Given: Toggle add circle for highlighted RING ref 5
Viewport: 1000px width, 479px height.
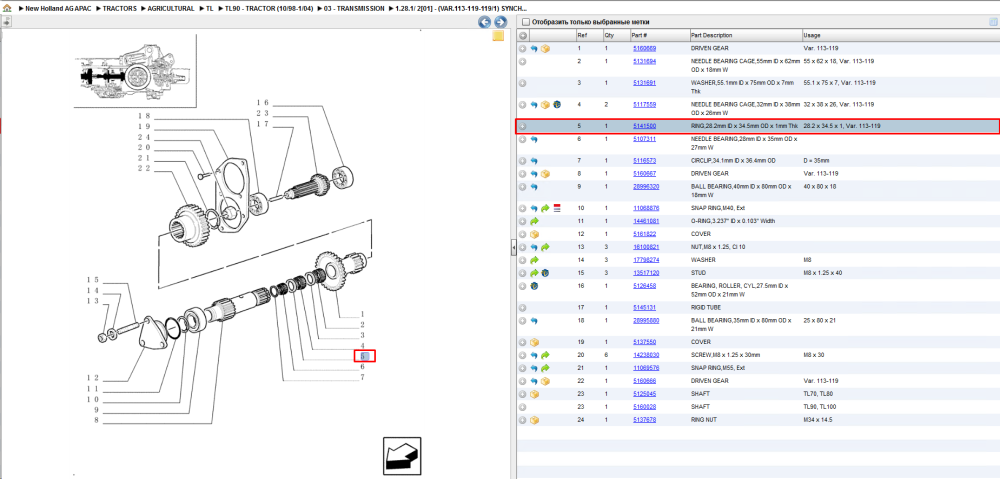Looking at the screenshot, I should pyautogui.click(x=522, y=126).
